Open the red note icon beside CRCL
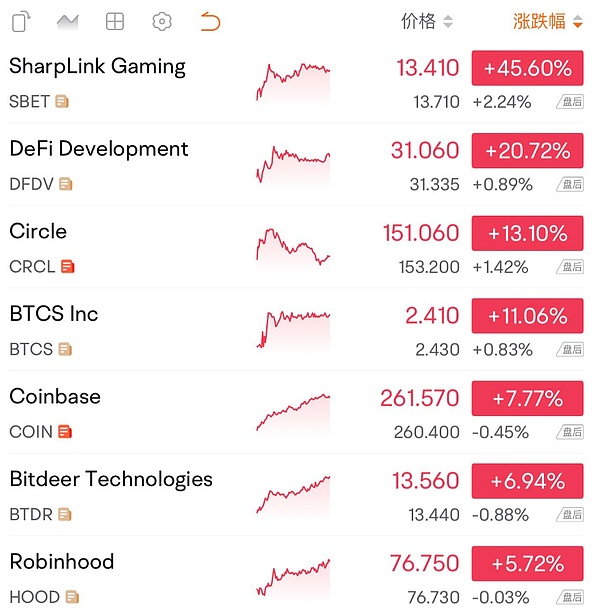Screen dimensions: 600x614 67,266
